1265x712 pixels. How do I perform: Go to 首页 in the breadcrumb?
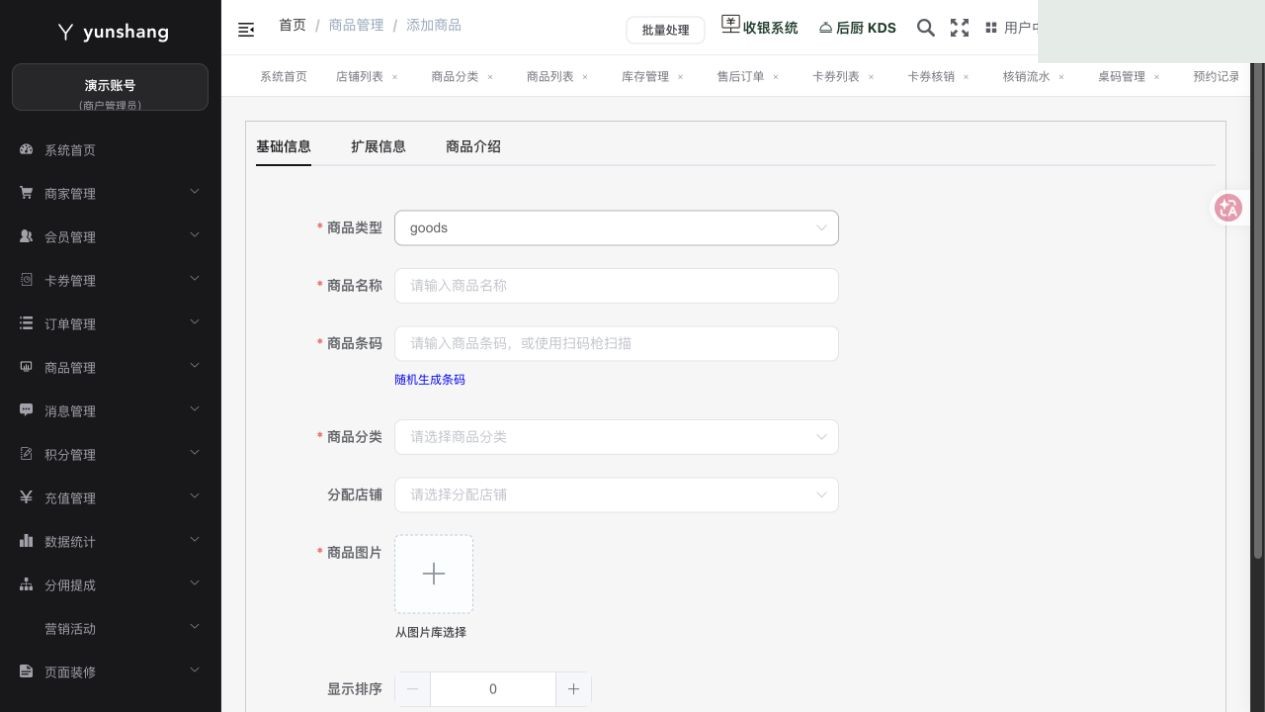click(292, 25)
